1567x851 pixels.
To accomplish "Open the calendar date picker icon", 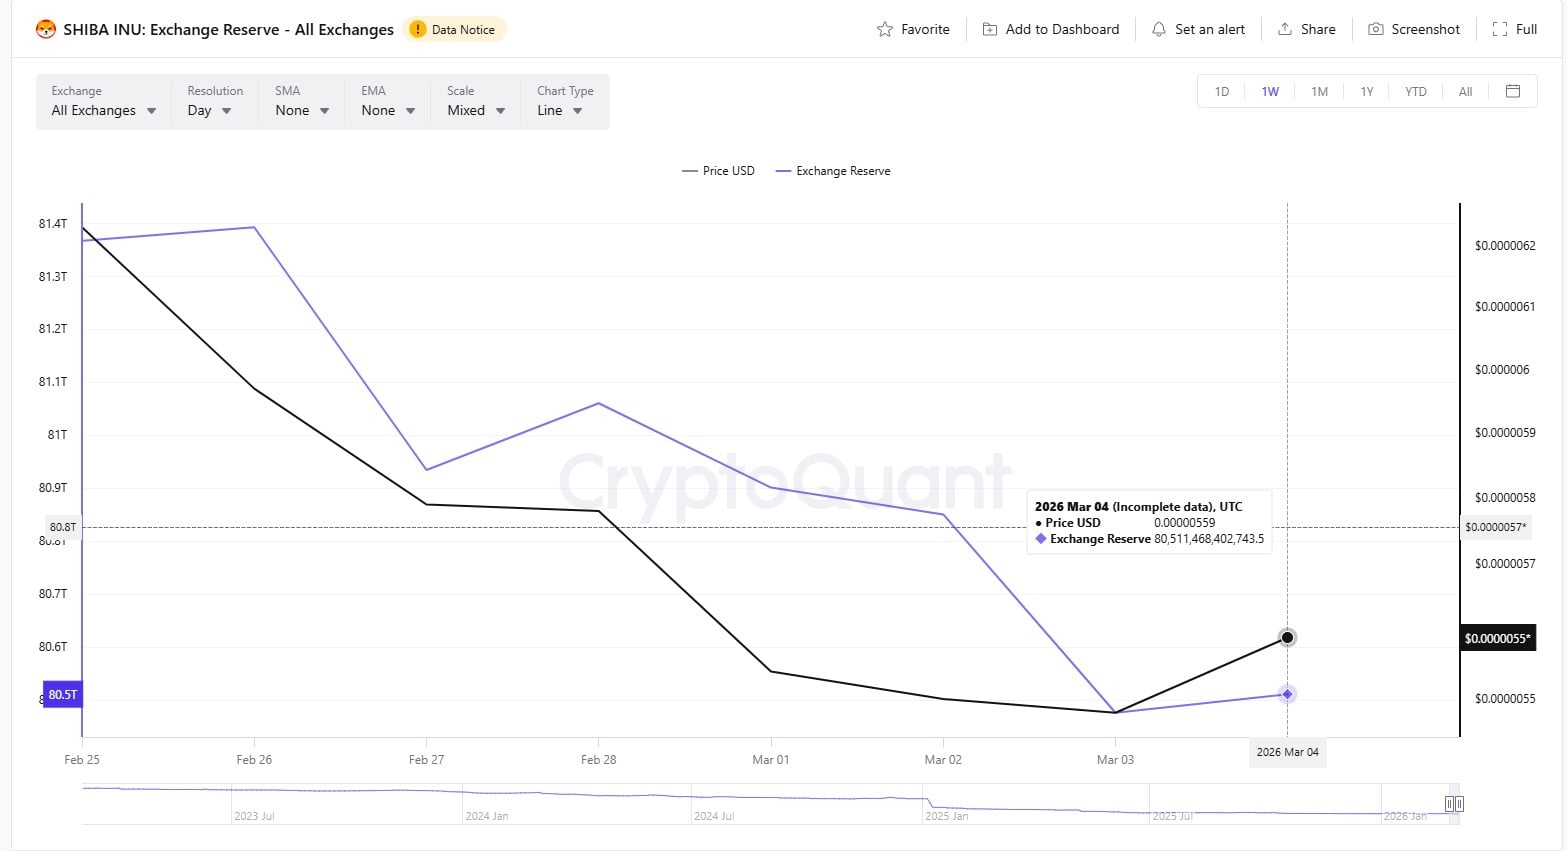I will point(1513,91).
